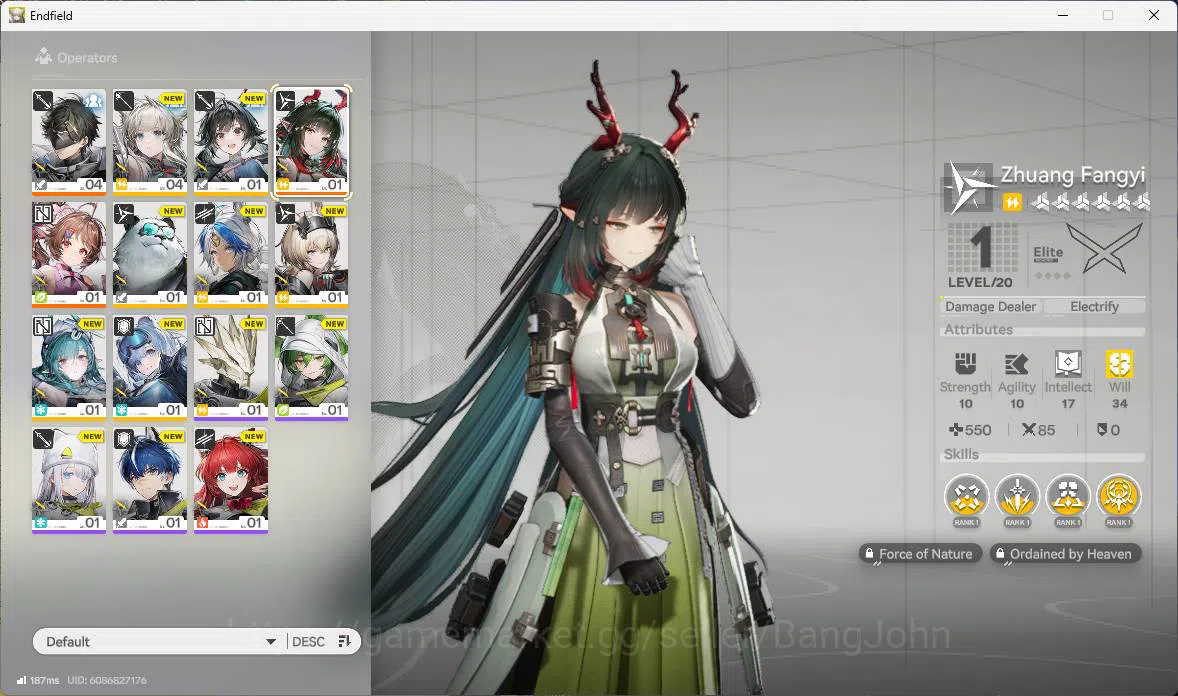Click the Elite promotion emblem
This screenshot has height=696, width=1178.
(1104, 249)
